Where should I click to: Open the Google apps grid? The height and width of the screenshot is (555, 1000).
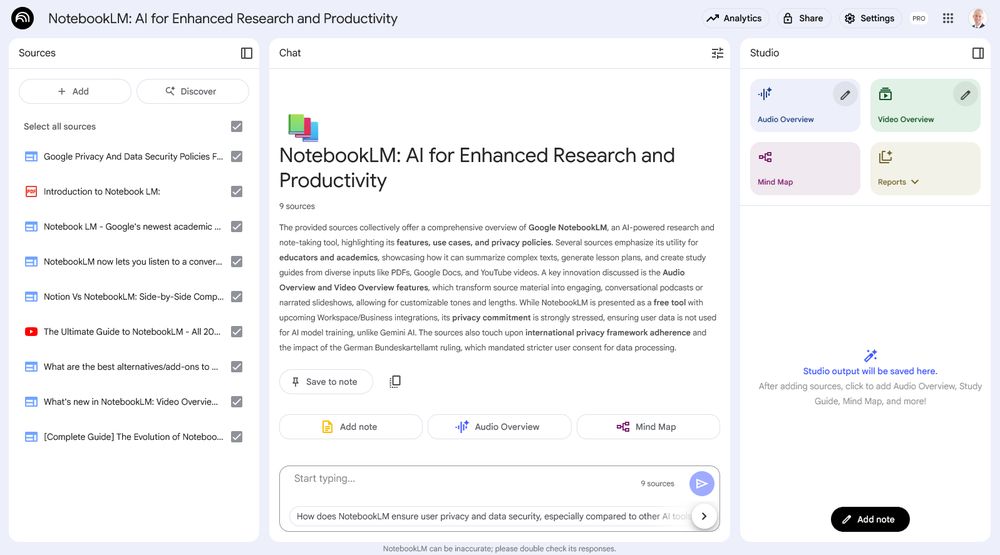tap(948, 18)
